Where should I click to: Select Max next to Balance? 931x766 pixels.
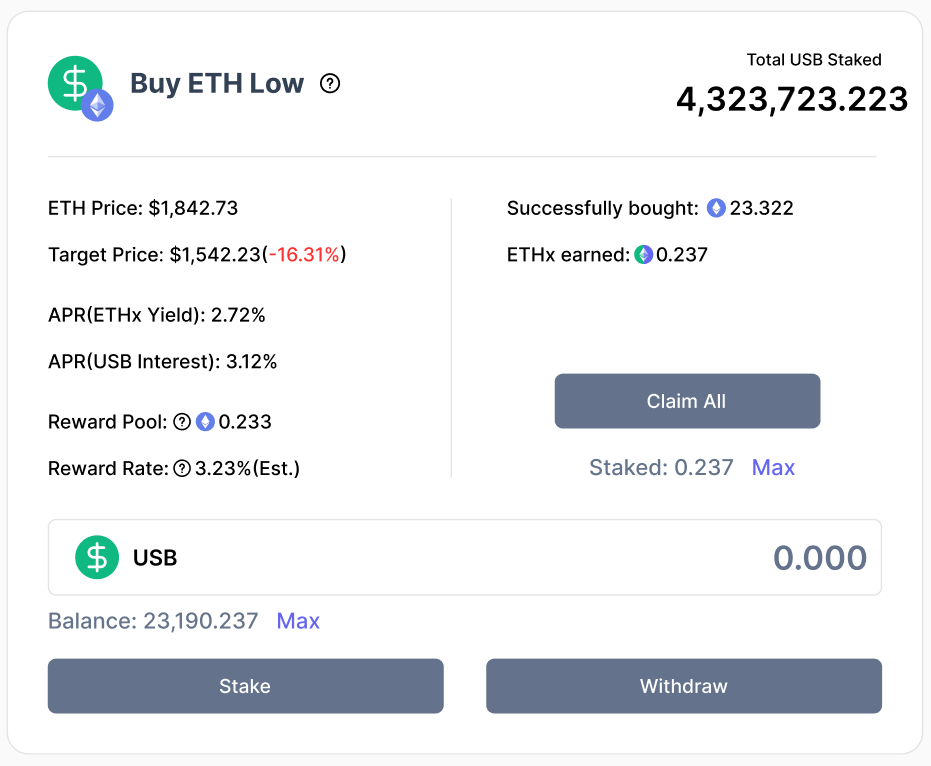click(x=298, y=621)
